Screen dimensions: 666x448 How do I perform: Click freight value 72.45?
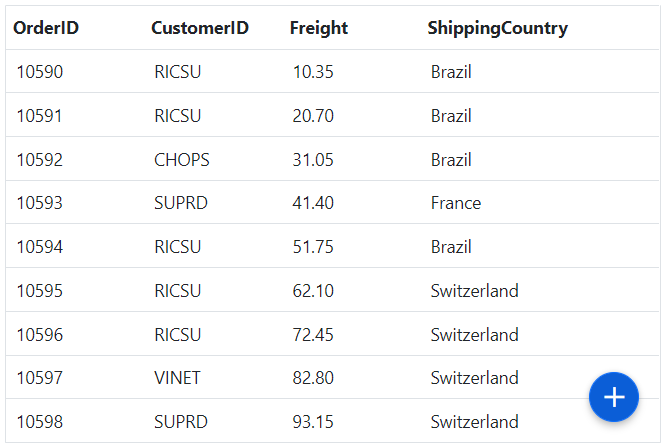(x=313, y=335)
